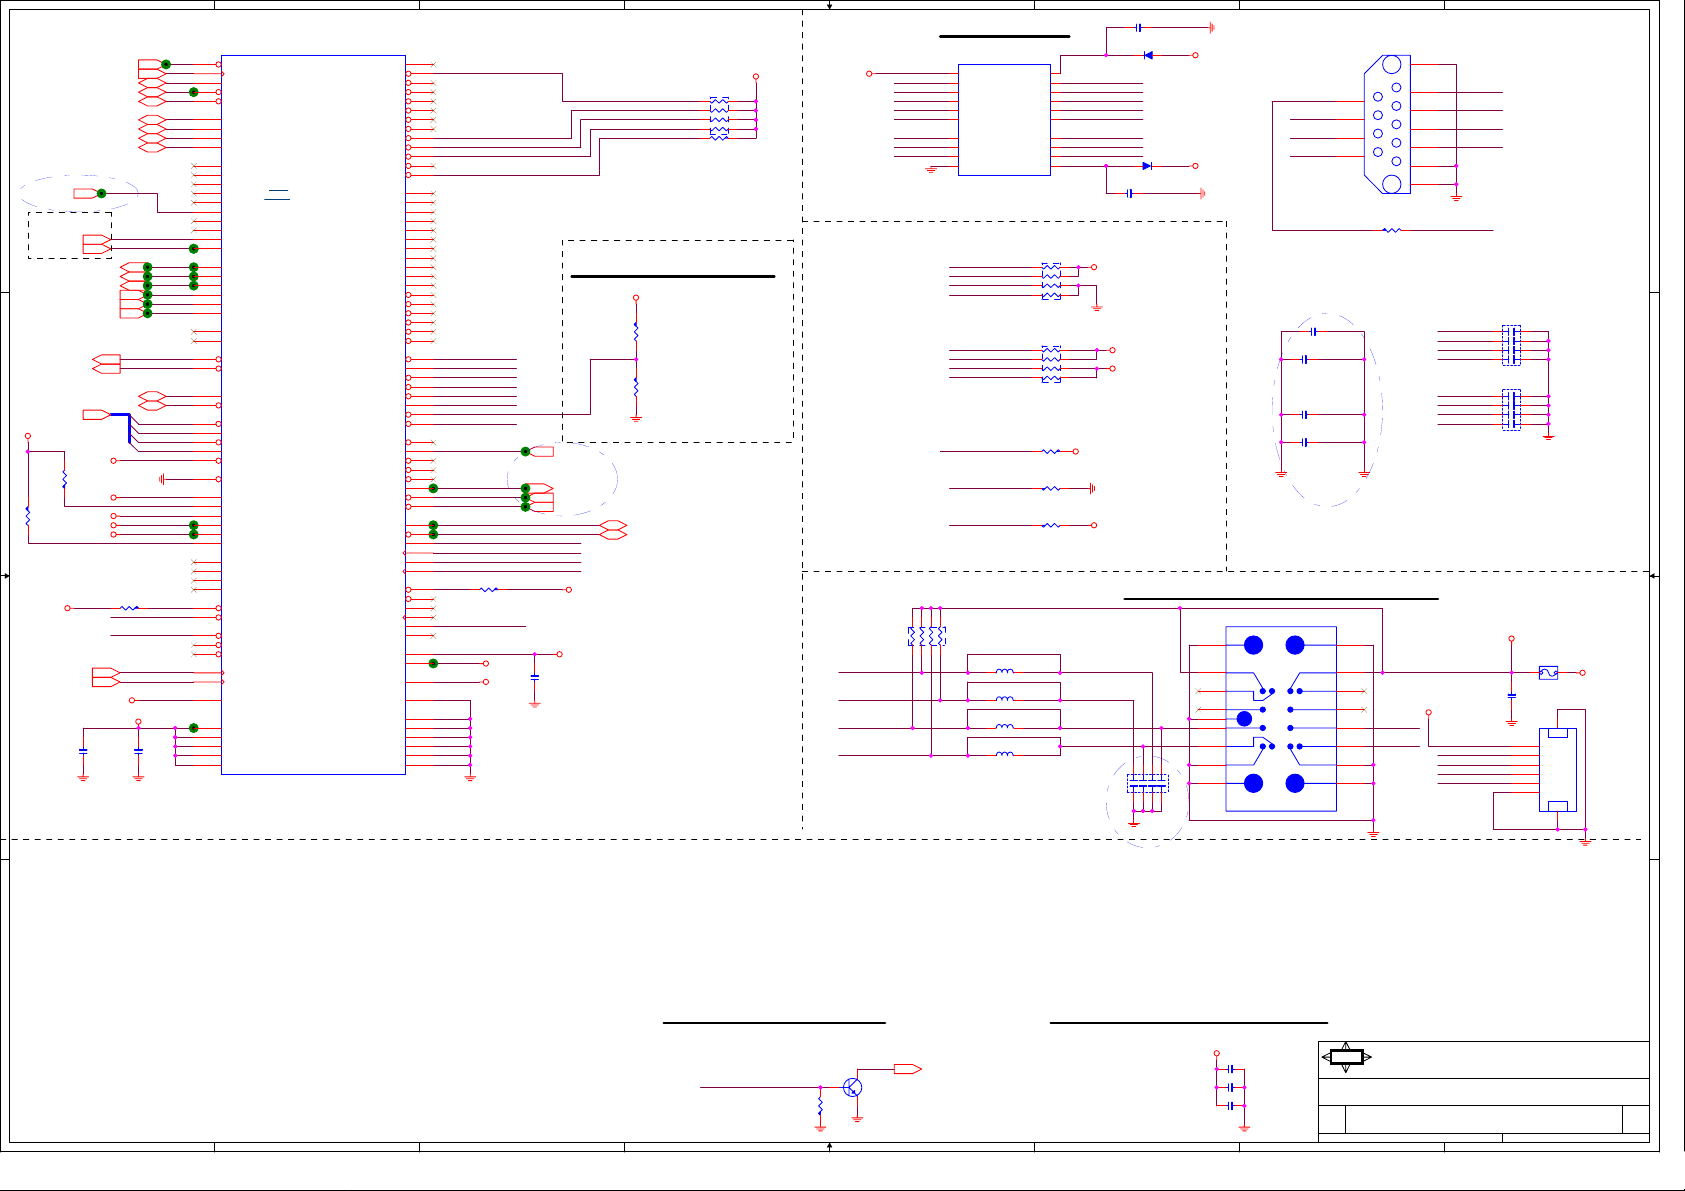
Task: Select the port inside the top-left dashed ellipse
Action: [86, 193]
